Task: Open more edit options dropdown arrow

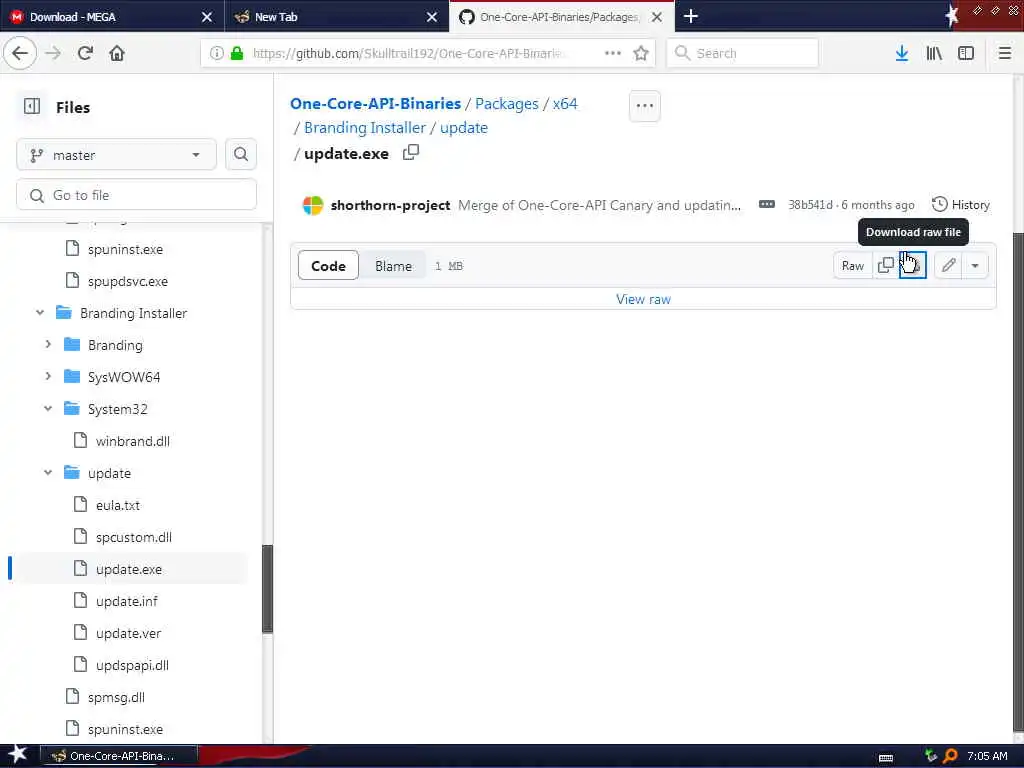Action: (x=974, y=265)
